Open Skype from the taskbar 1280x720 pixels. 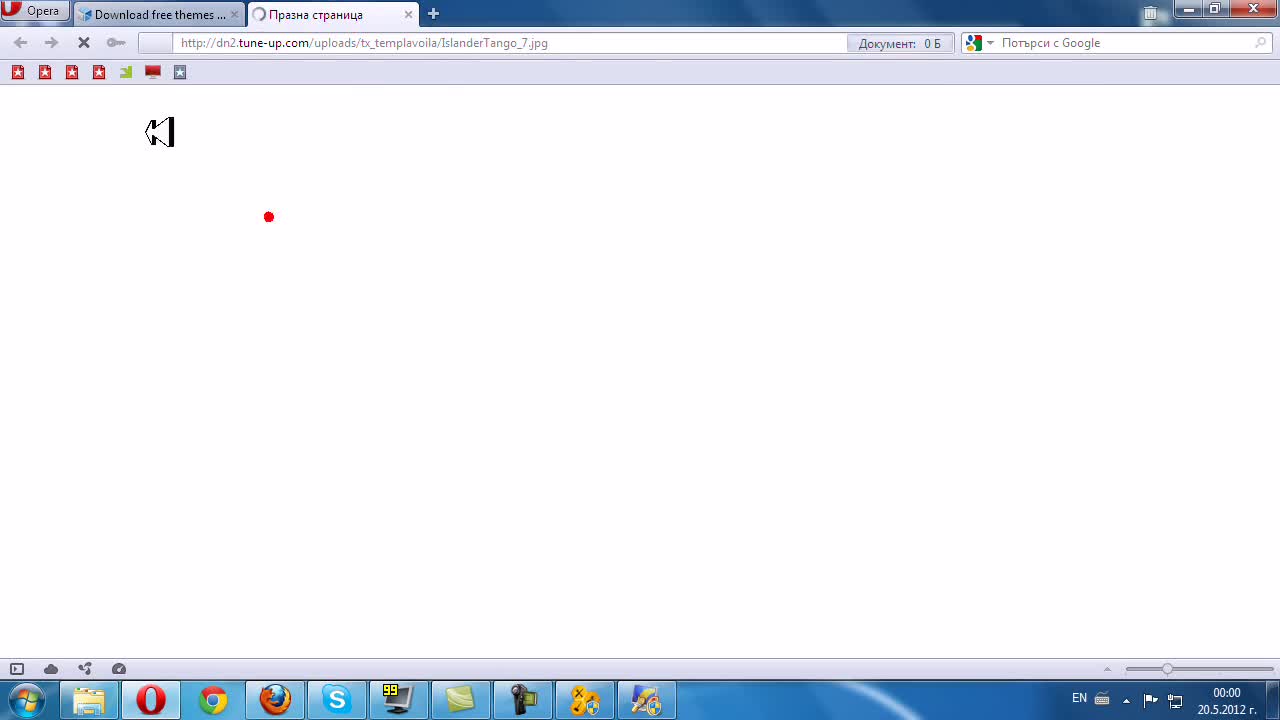[337, 700]
